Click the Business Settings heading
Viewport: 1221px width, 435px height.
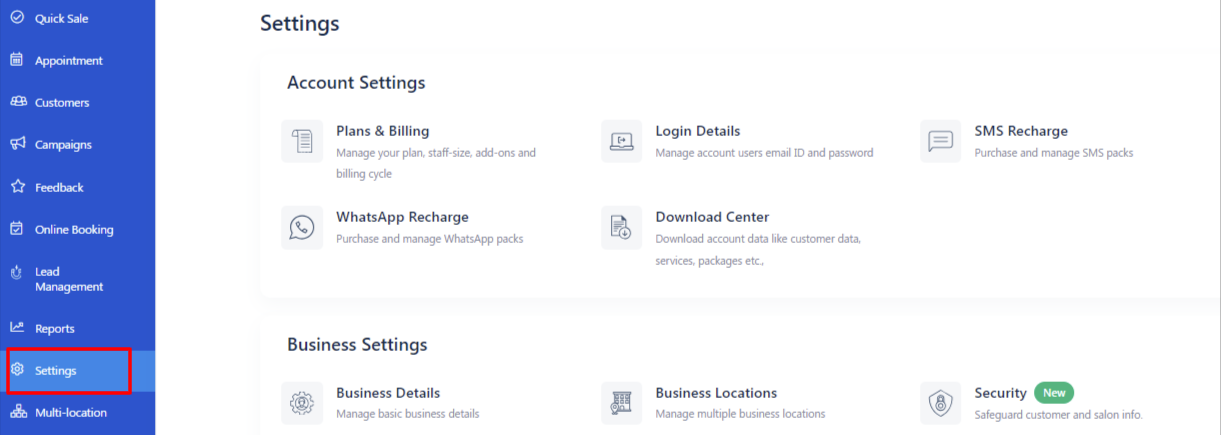coord(357,345)
